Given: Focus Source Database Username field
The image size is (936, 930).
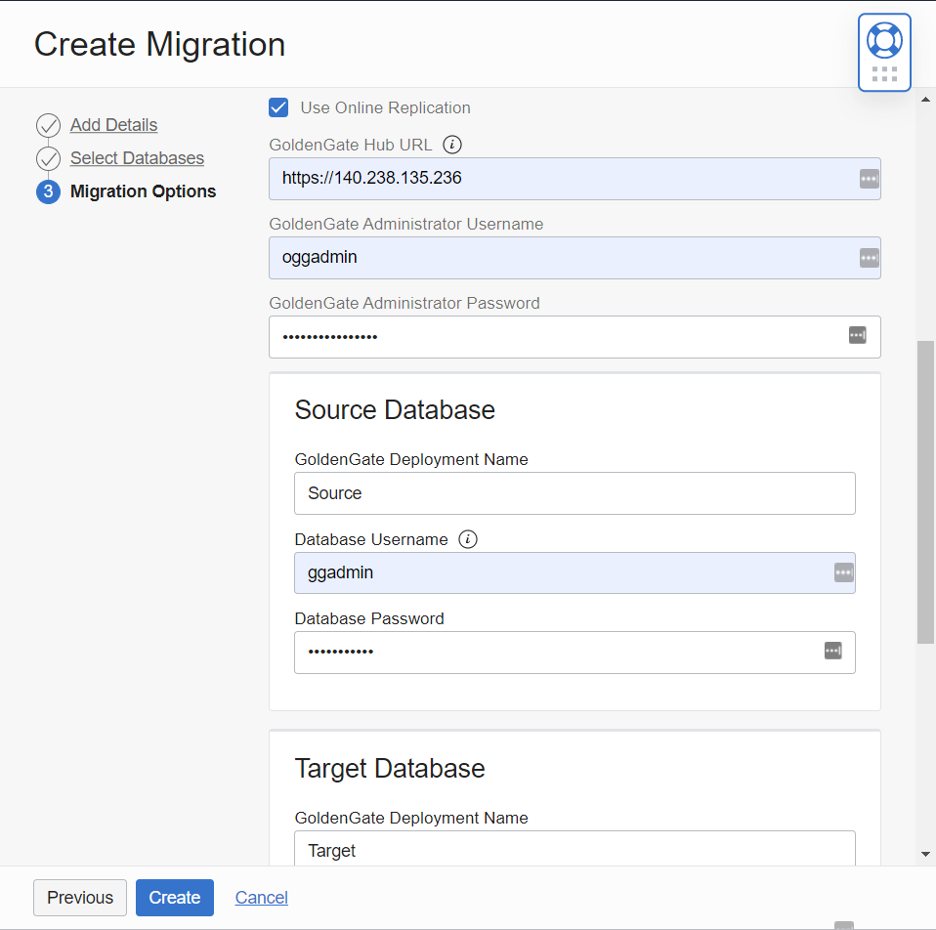Looking at the screenshot, I should click(x=574, y=573).
